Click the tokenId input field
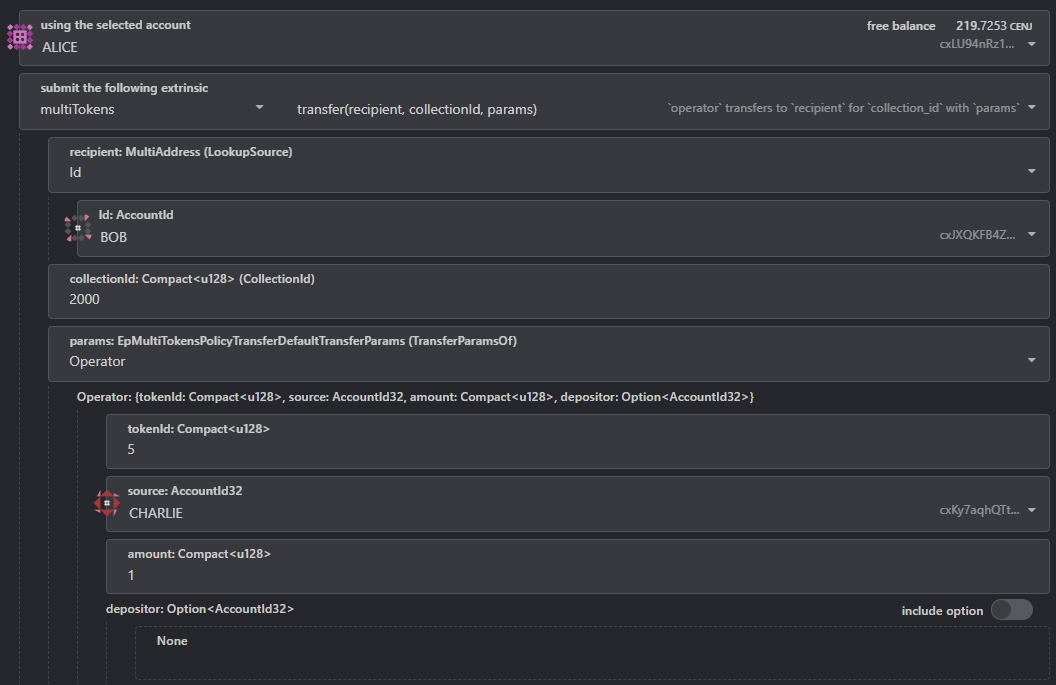The image size is (1056, 685). tap(577, 441)
